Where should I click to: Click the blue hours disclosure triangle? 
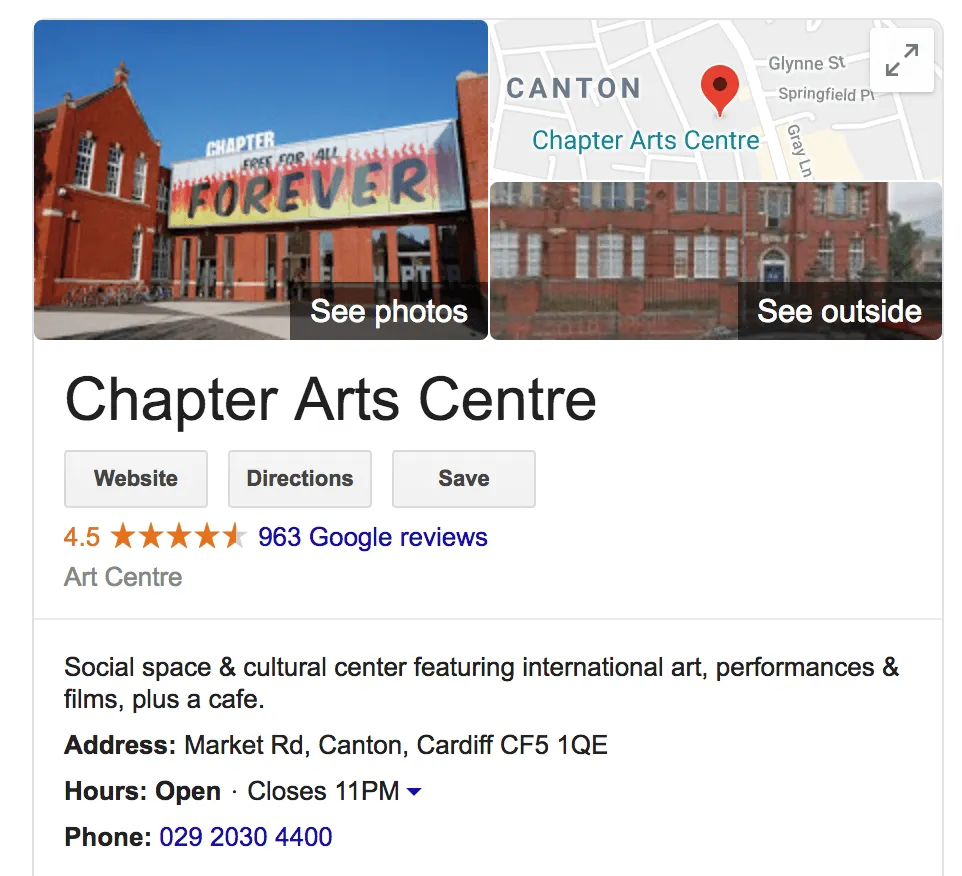click(413, 791)
